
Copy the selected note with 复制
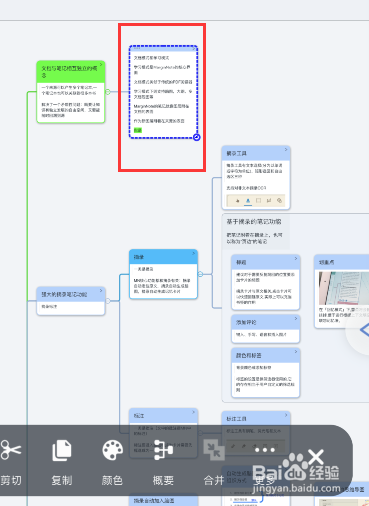coord(62,463)
